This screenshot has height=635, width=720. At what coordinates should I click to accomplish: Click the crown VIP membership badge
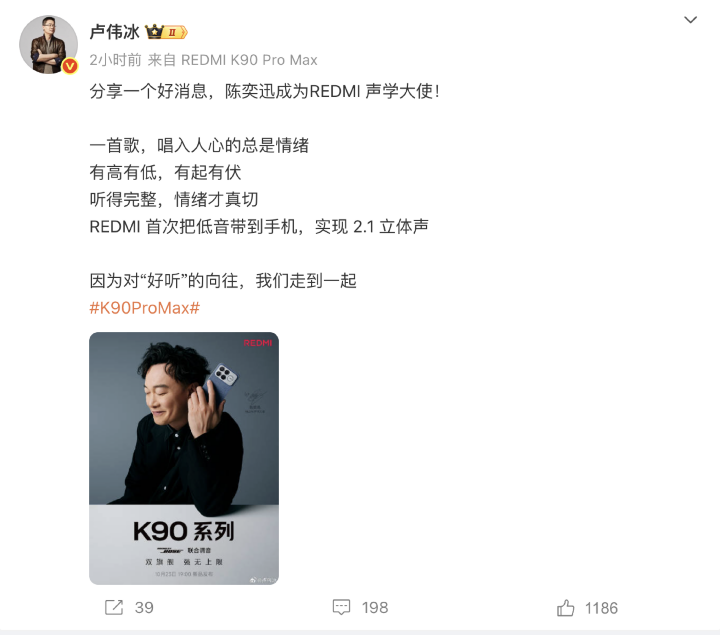[x=166, y=32]
